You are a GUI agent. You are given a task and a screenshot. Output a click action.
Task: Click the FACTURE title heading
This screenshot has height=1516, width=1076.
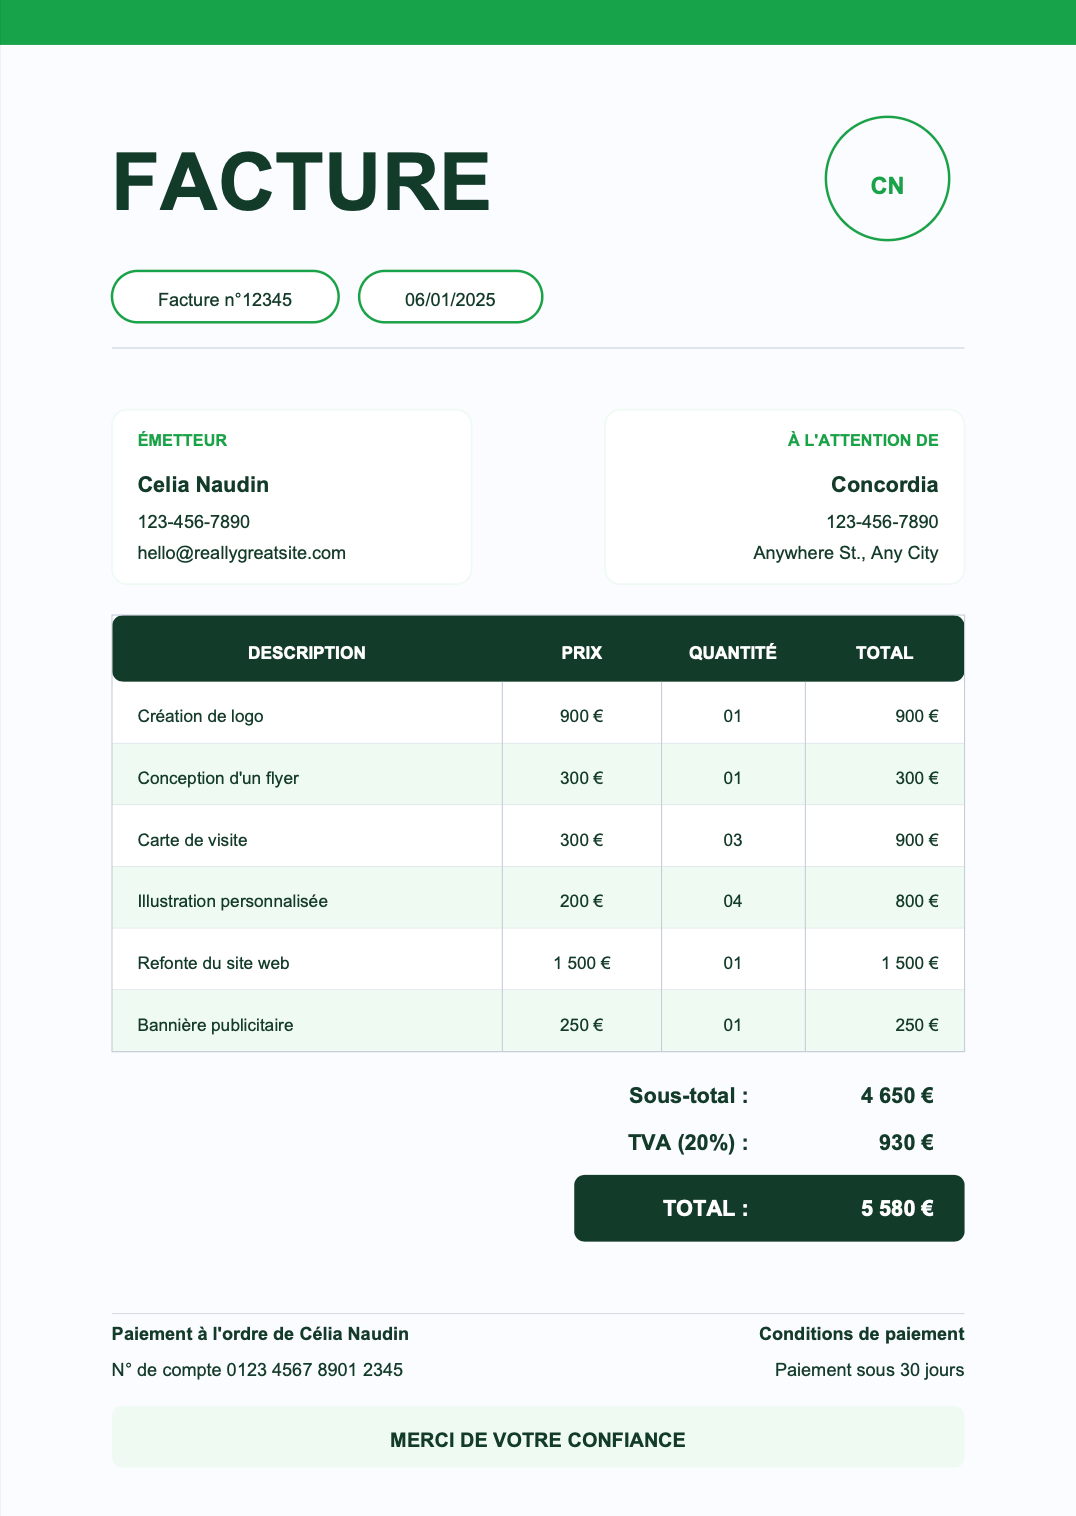click(301, 182)
